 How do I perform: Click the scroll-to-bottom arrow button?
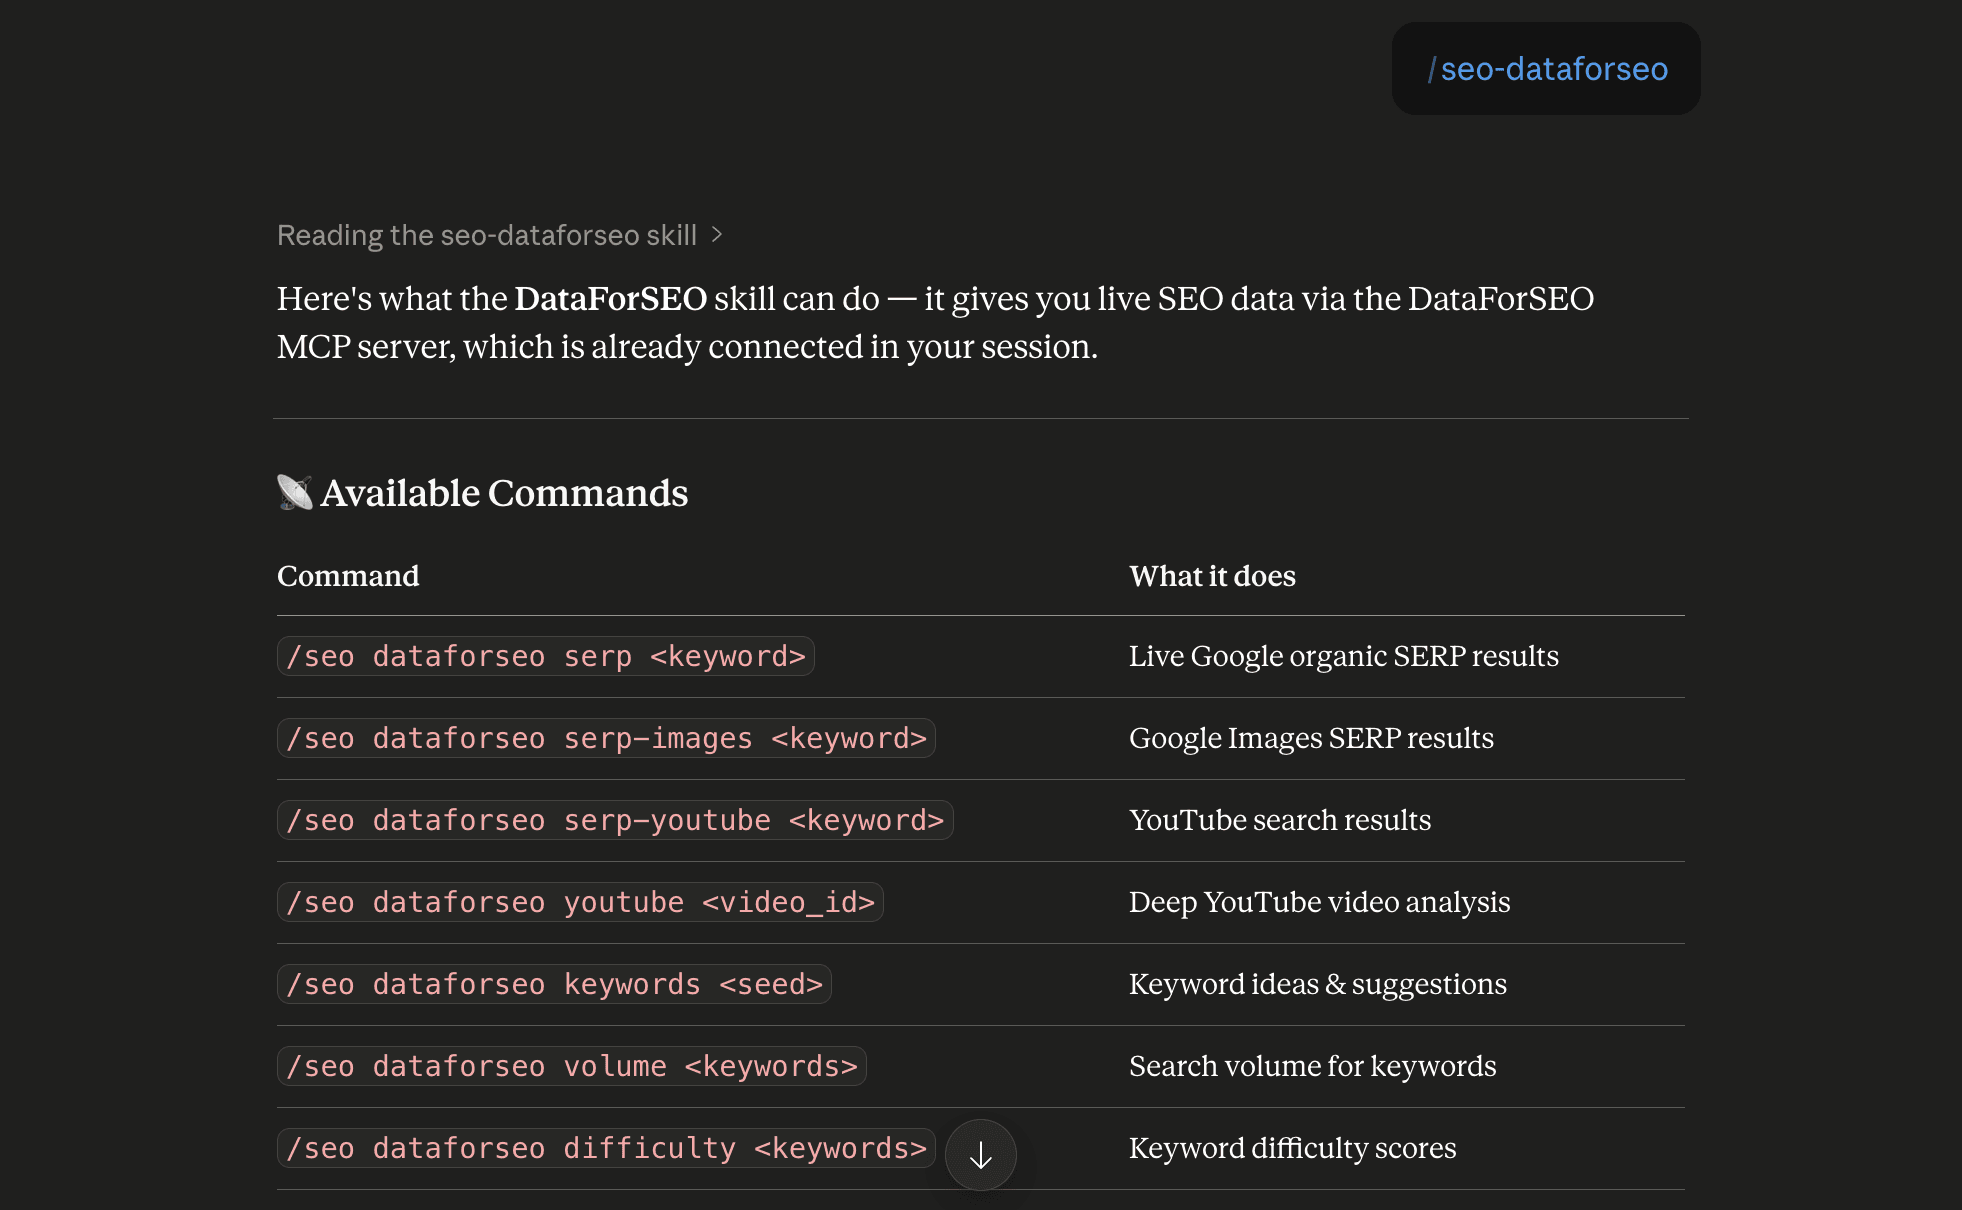point(981,1155)
